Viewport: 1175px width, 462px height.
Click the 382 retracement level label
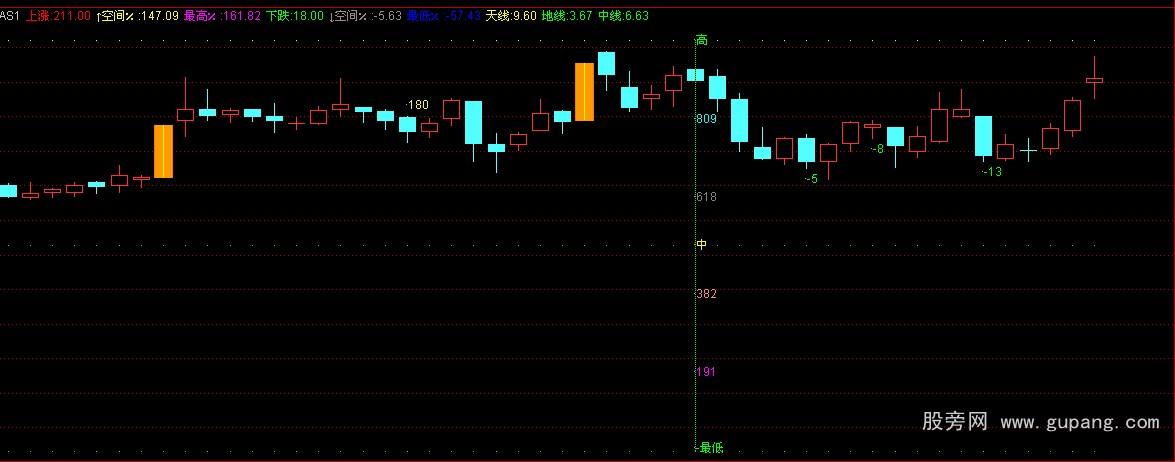coord(706,294)
